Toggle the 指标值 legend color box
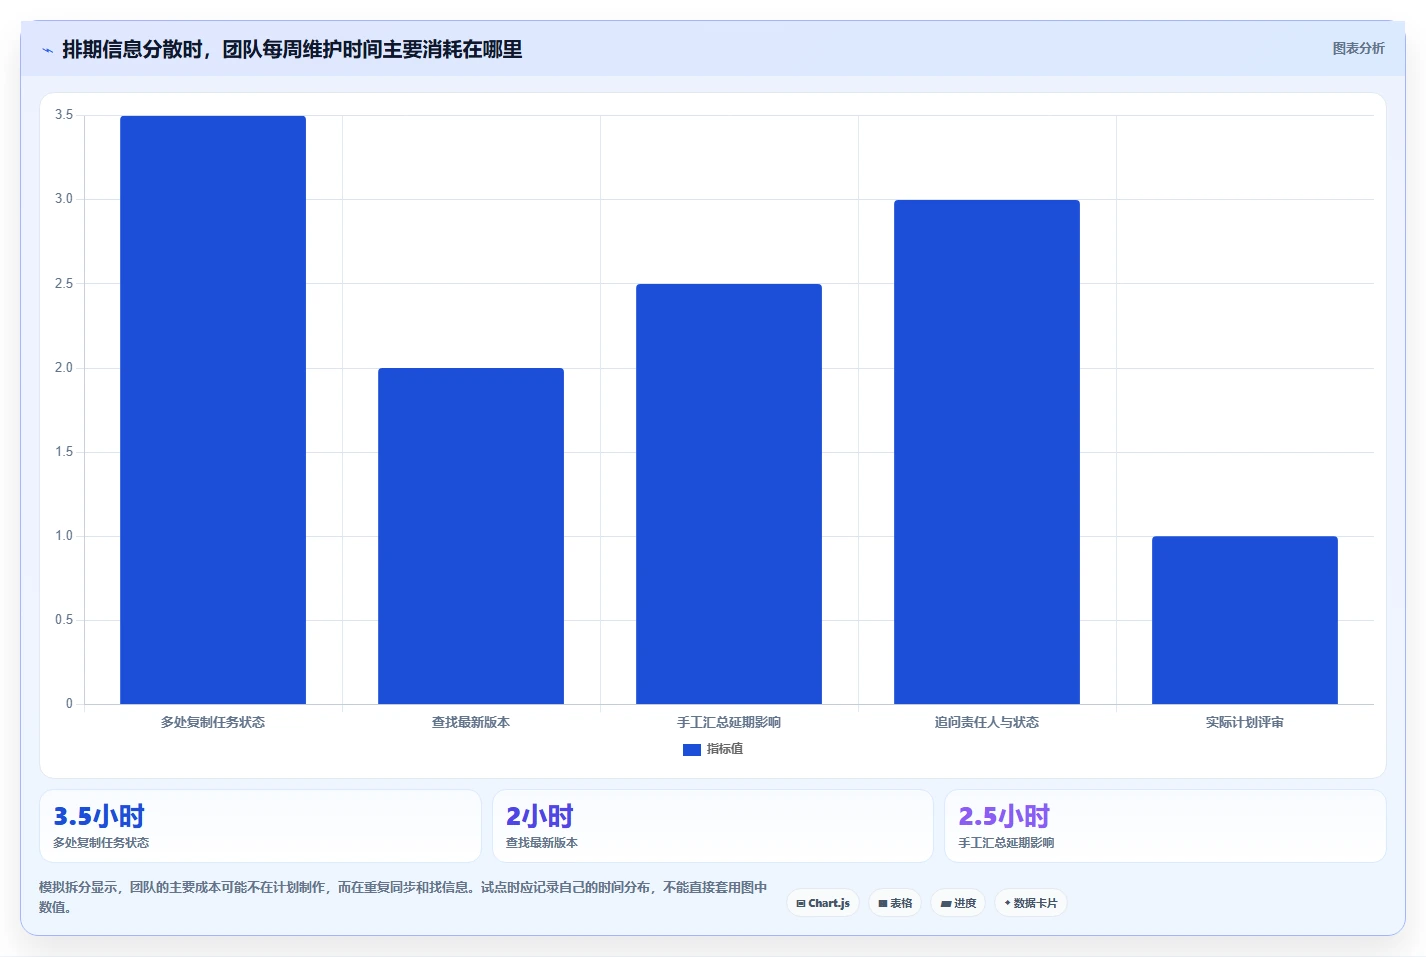The image size is (1426, 957). 691,749
